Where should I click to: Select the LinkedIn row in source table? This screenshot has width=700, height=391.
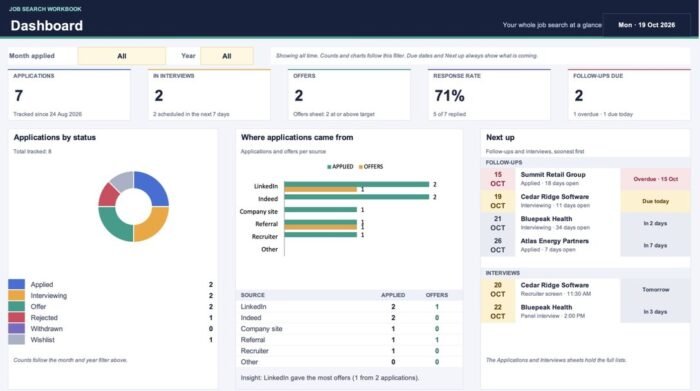pos(349,307)
